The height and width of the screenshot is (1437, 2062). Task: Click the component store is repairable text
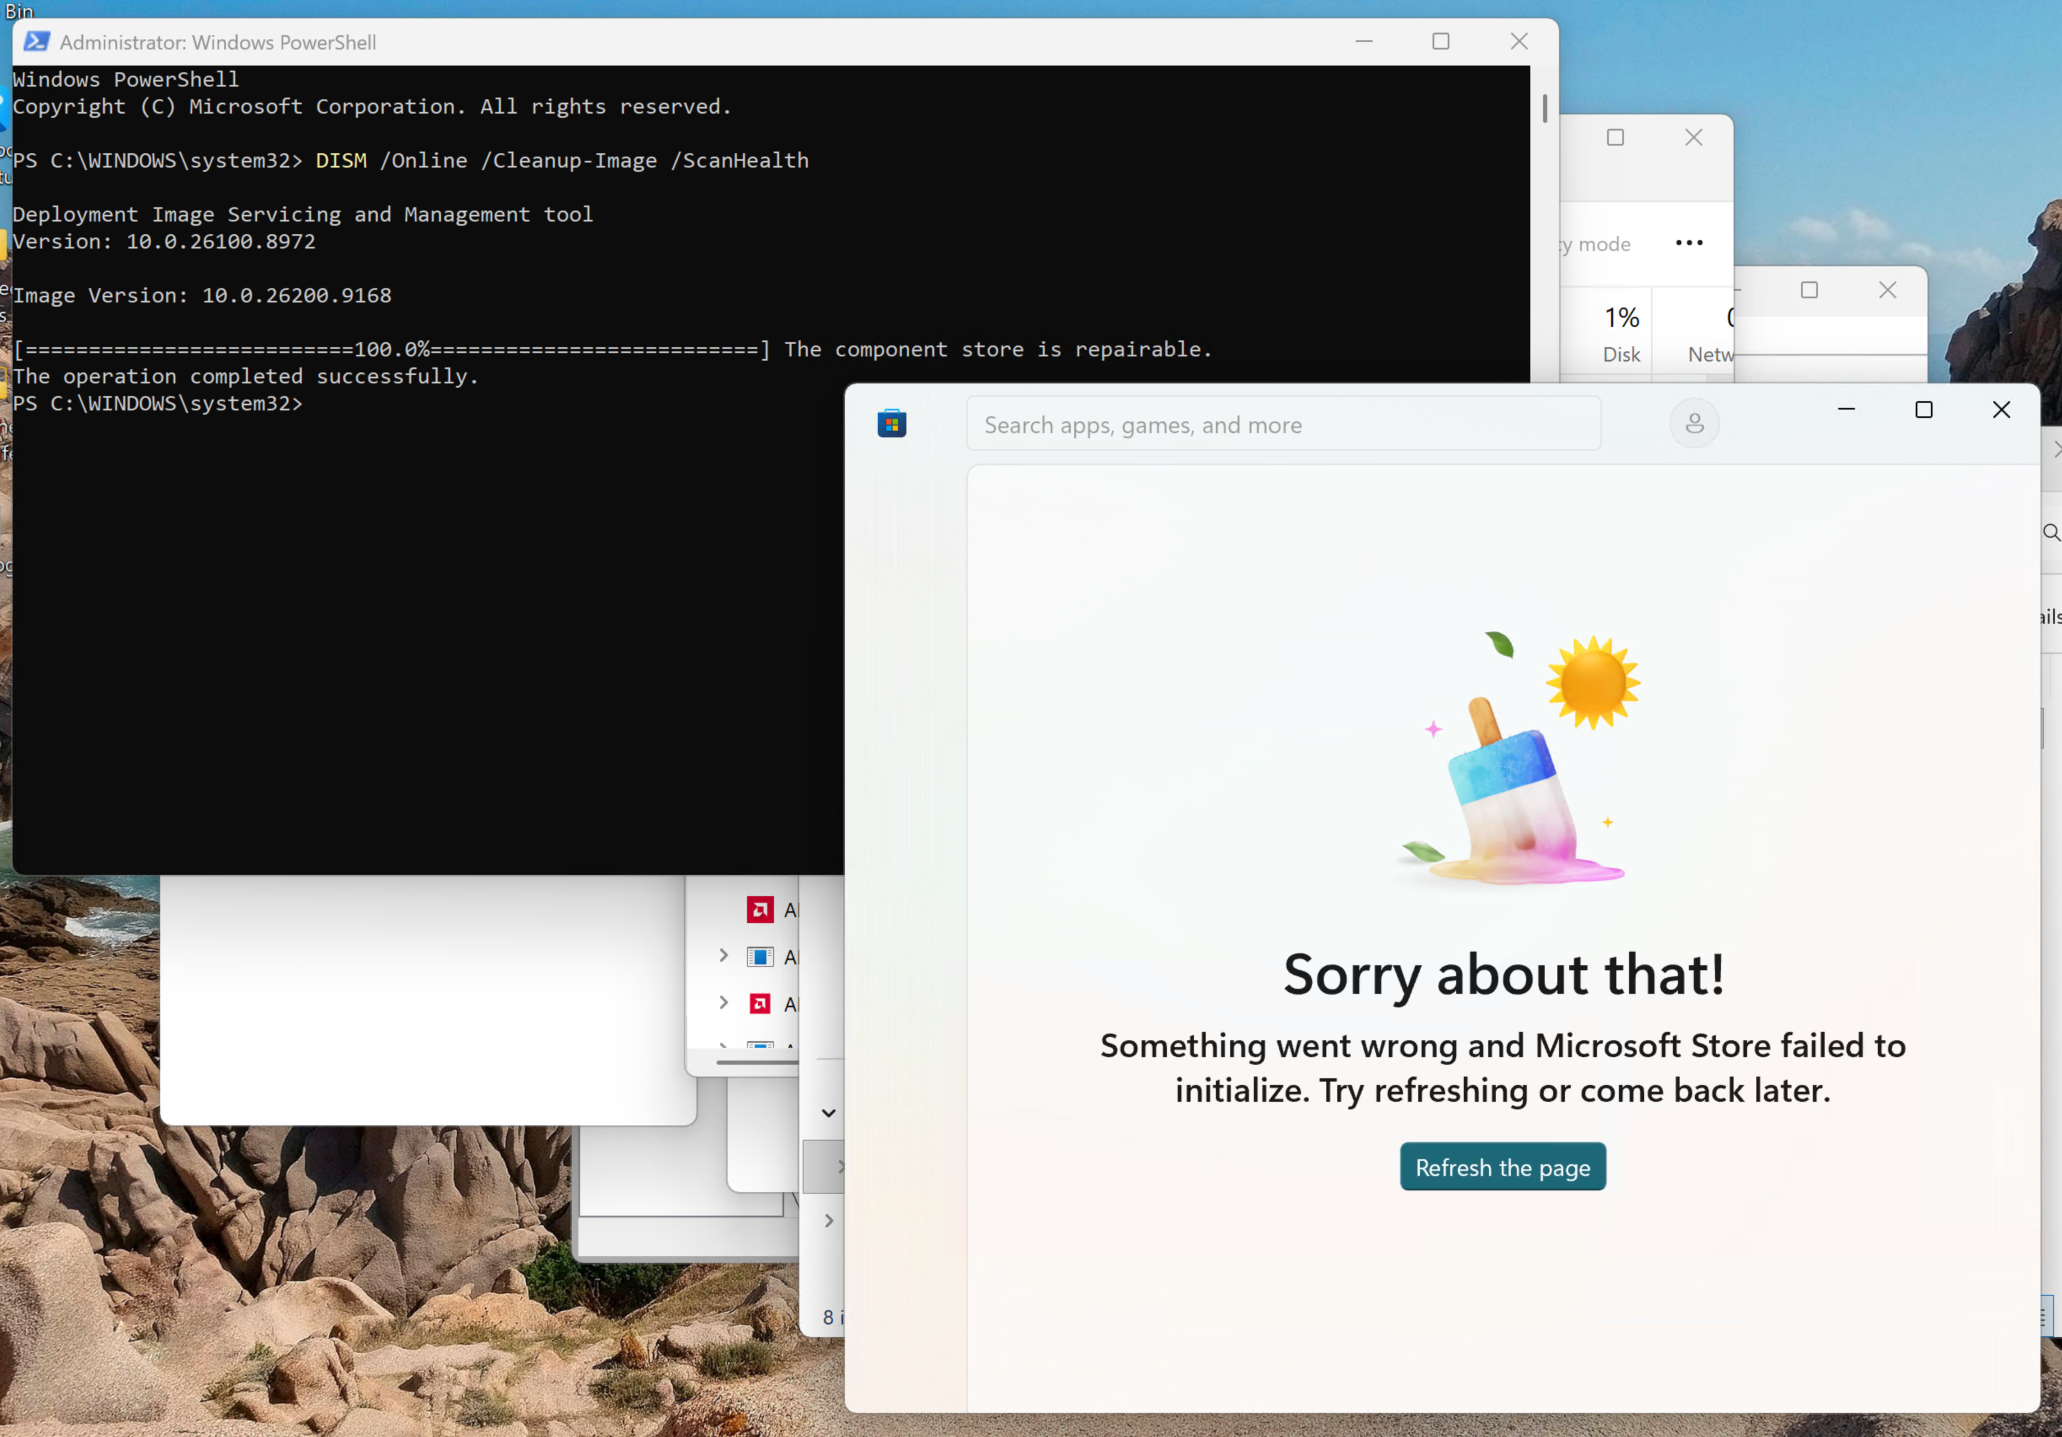pos(998,349)
